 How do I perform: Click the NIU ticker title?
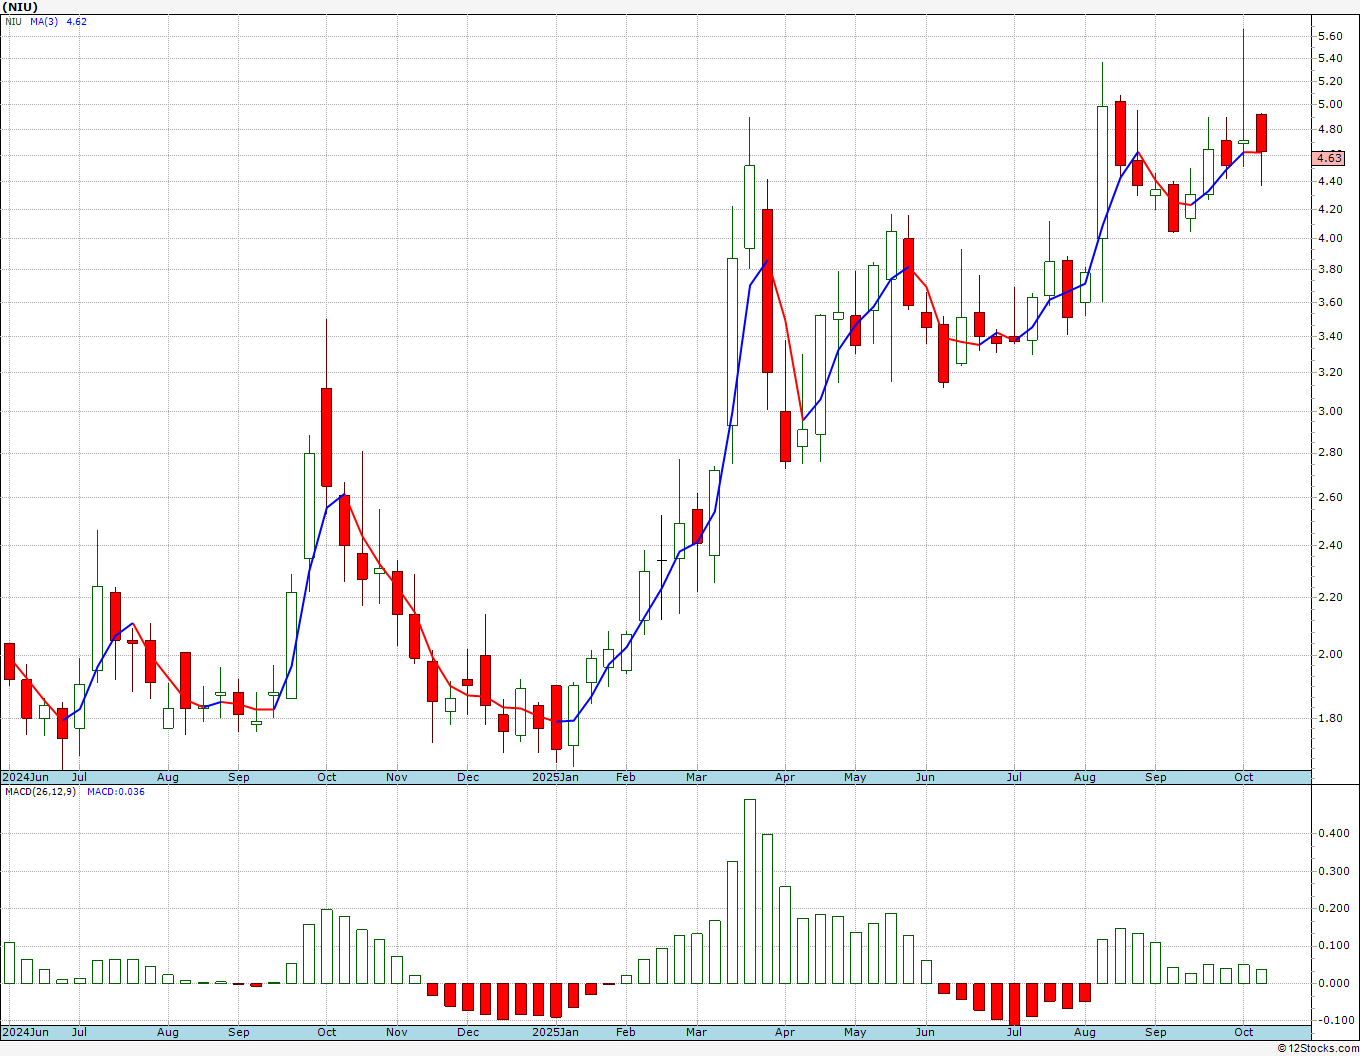click(x=20, y=7)
